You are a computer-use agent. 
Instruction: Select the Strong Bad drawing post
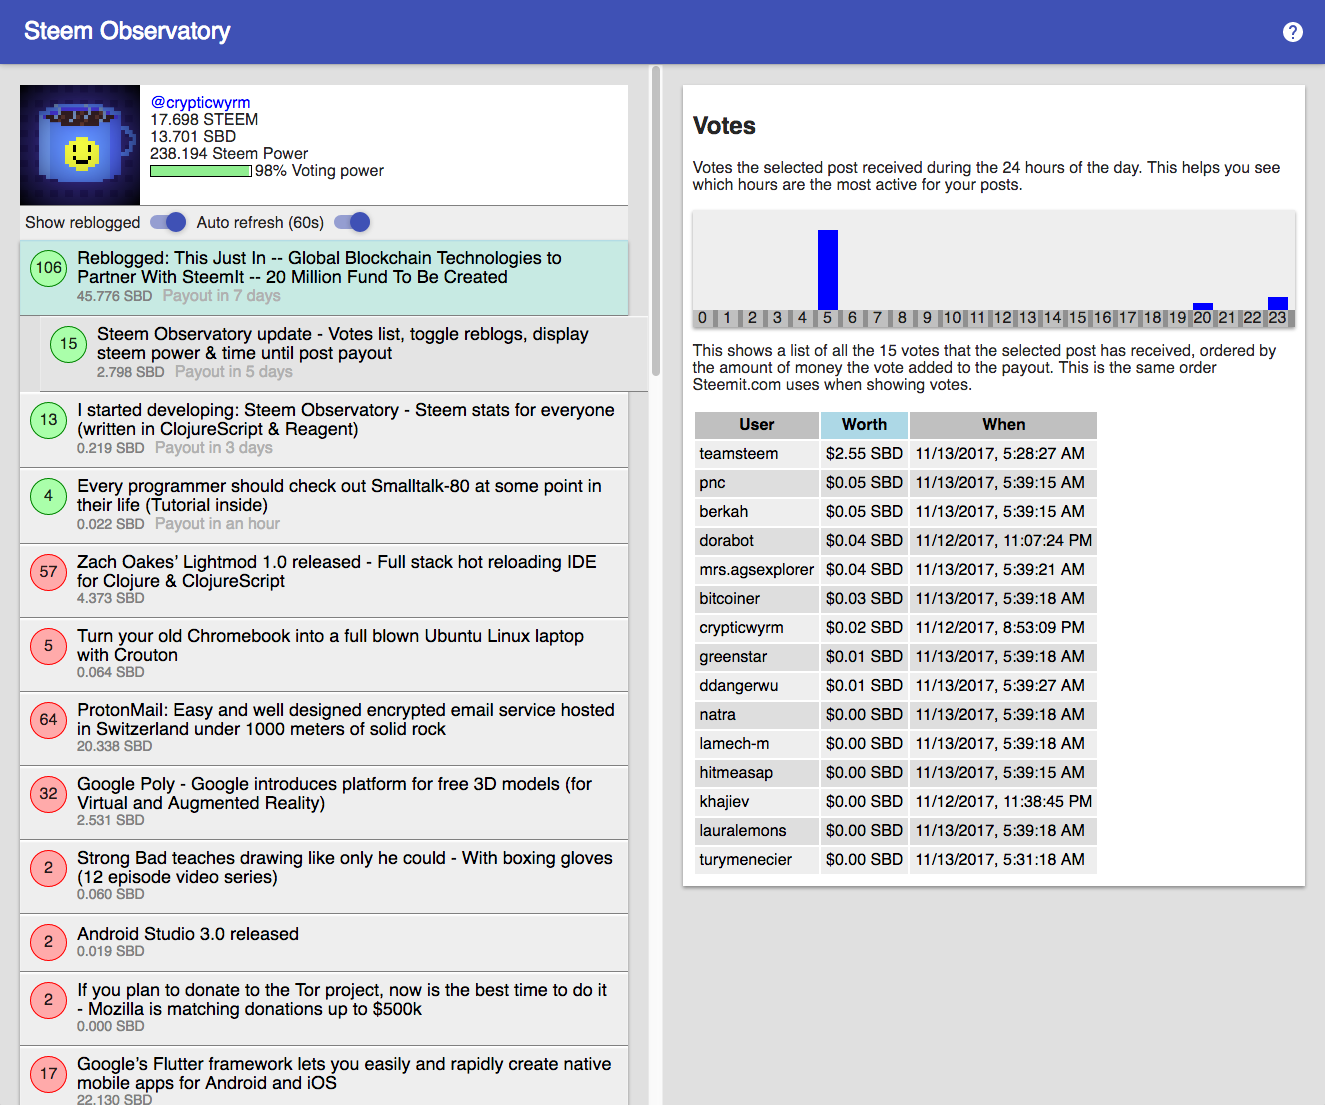pyautogui.click(x=324, y=876)
